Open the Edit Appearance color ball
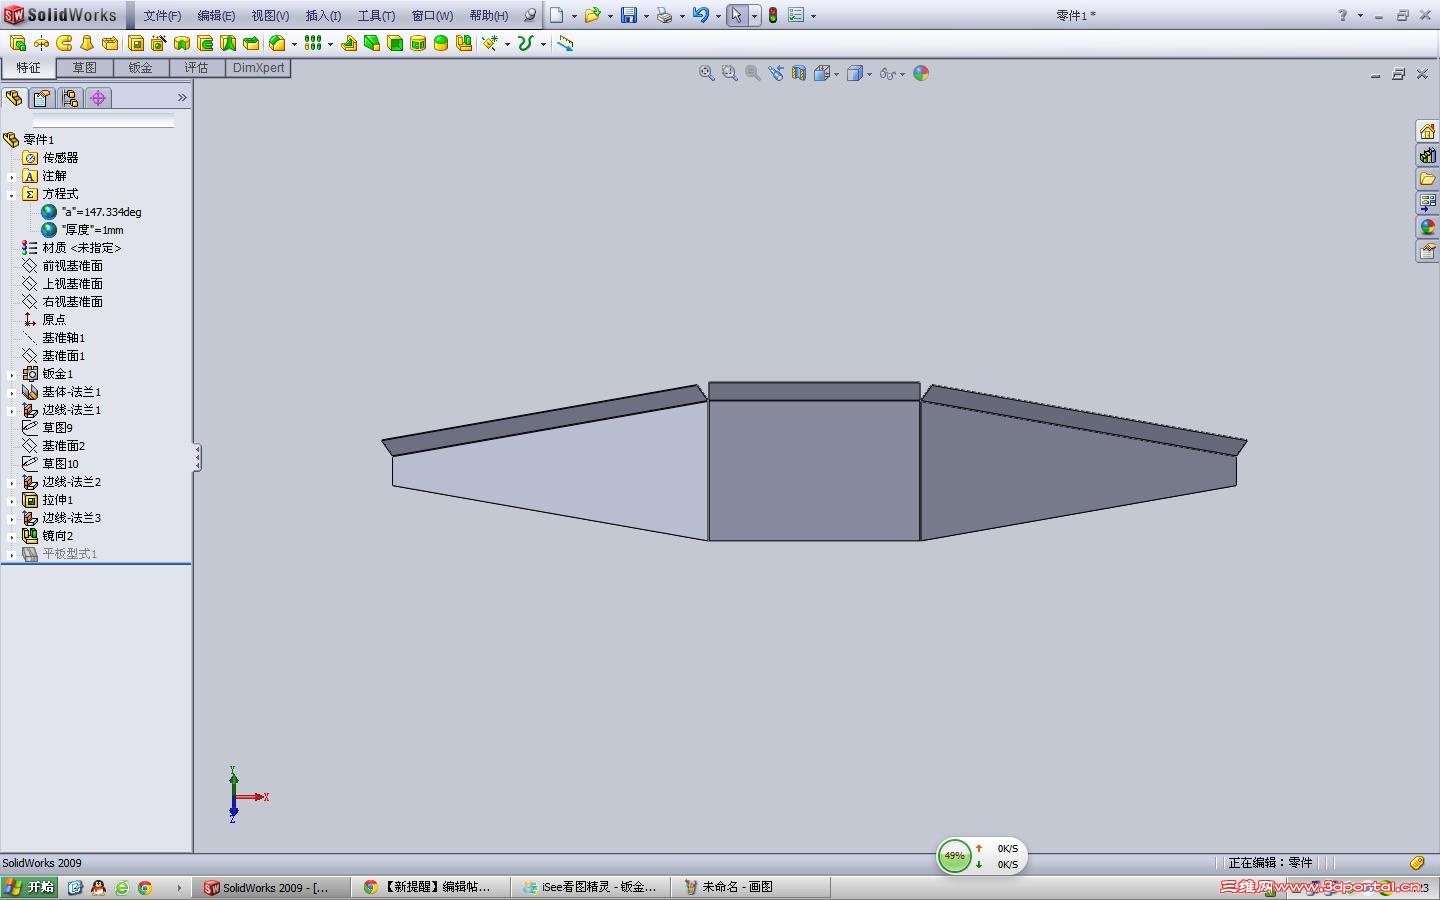This screenshot has width=1440, height=900. [x=921, y=73]
